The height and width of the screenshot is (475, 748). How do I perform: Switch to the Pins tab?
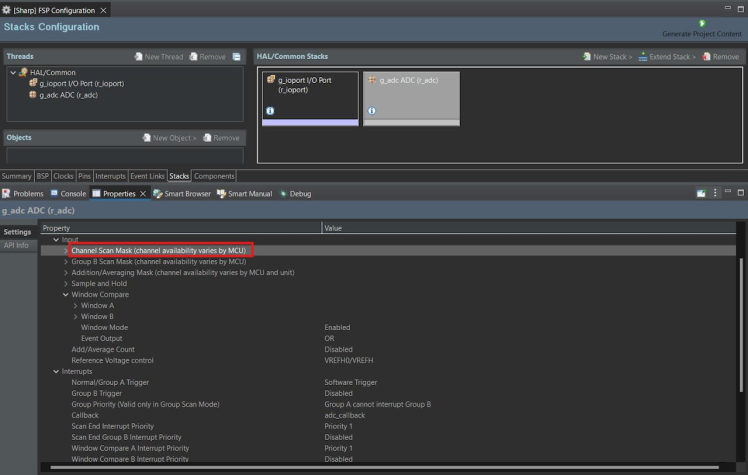pos(85,176)
